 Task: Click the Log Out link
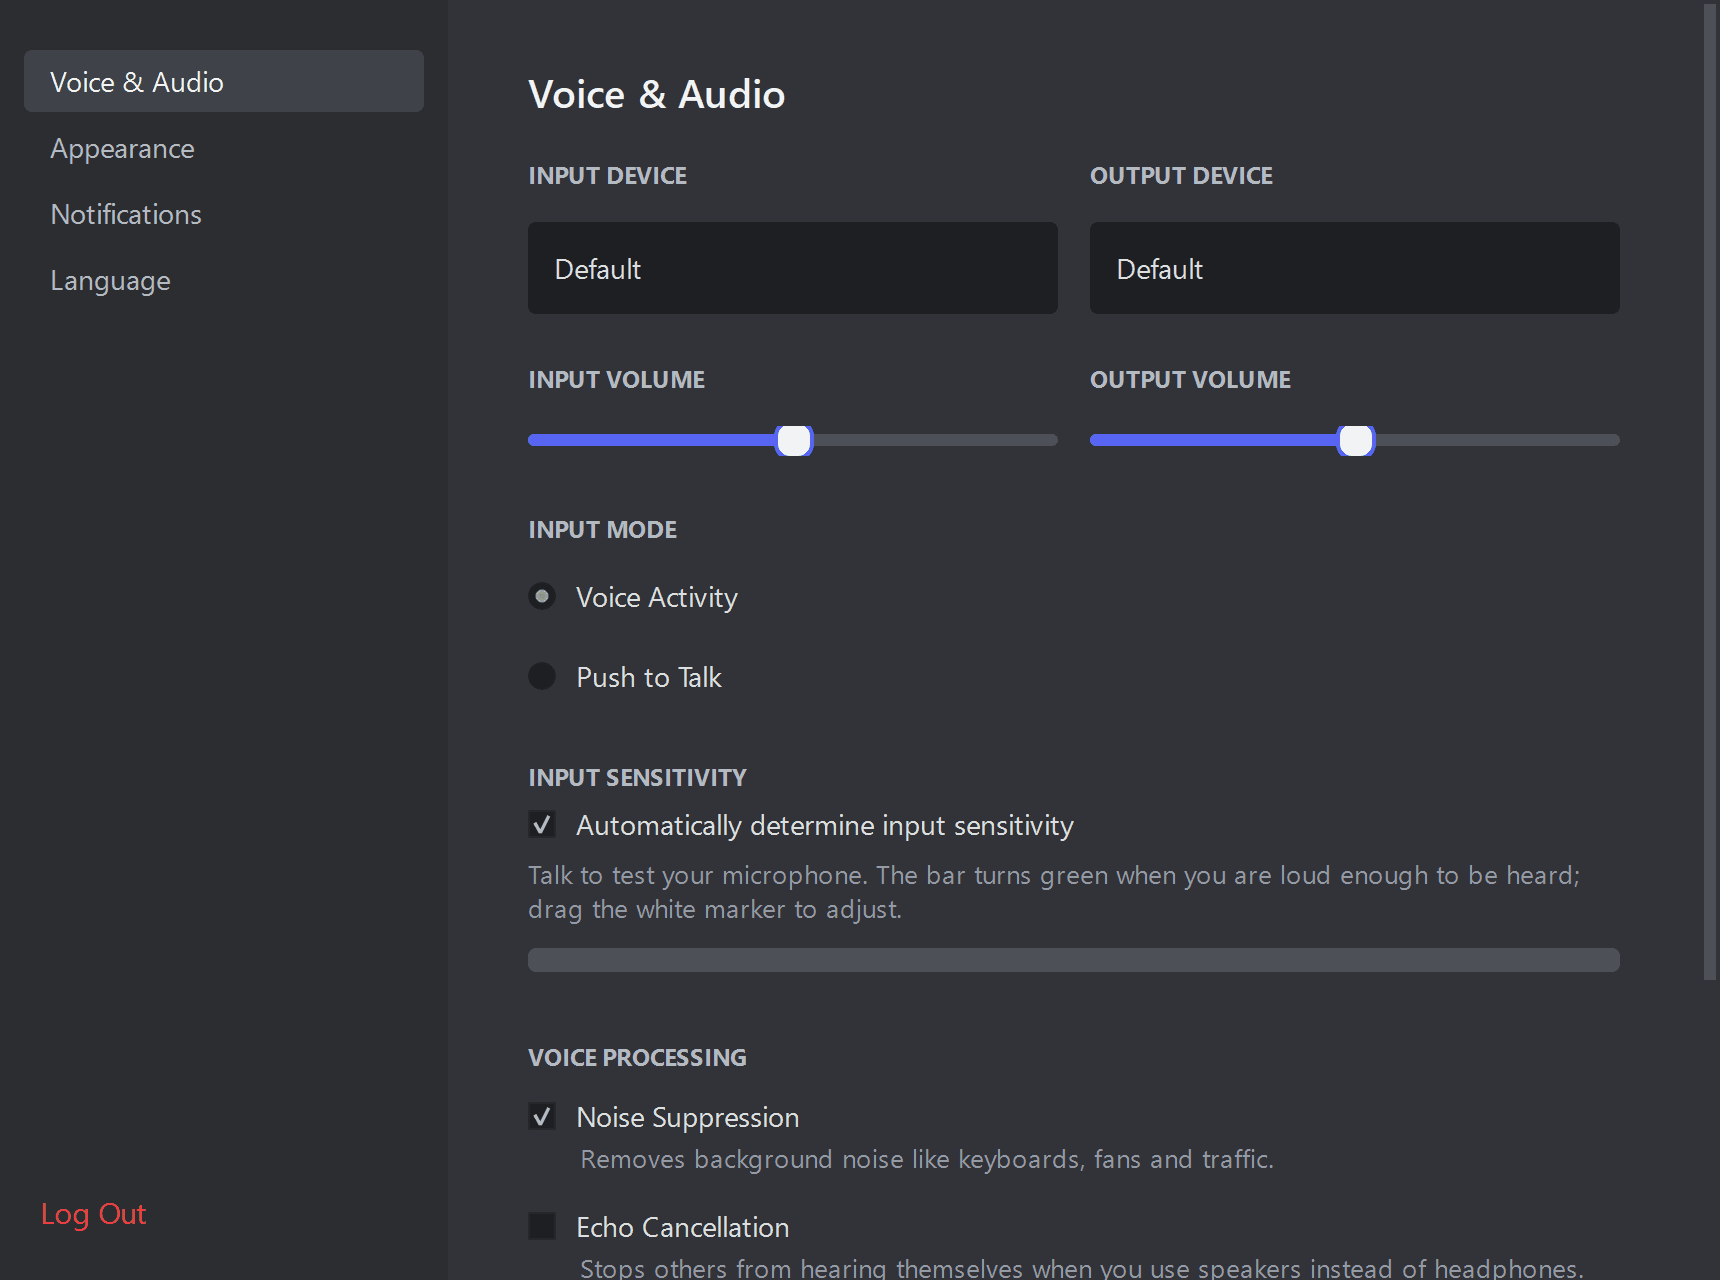(93, 1214)
